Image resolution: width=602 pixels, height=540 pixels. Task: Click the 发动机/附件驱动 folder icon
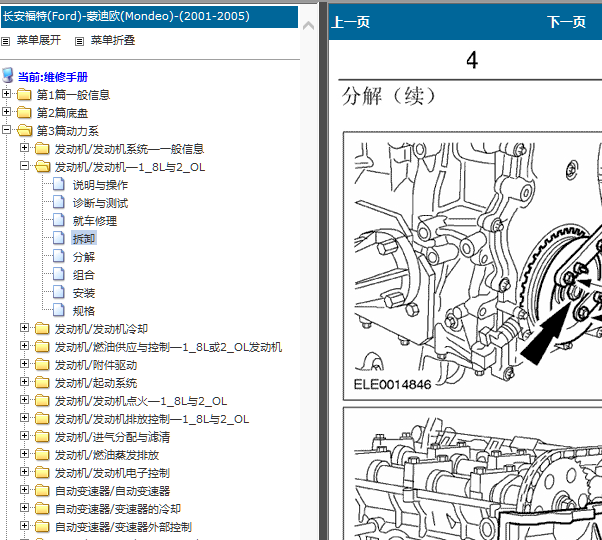click(42, 365)
